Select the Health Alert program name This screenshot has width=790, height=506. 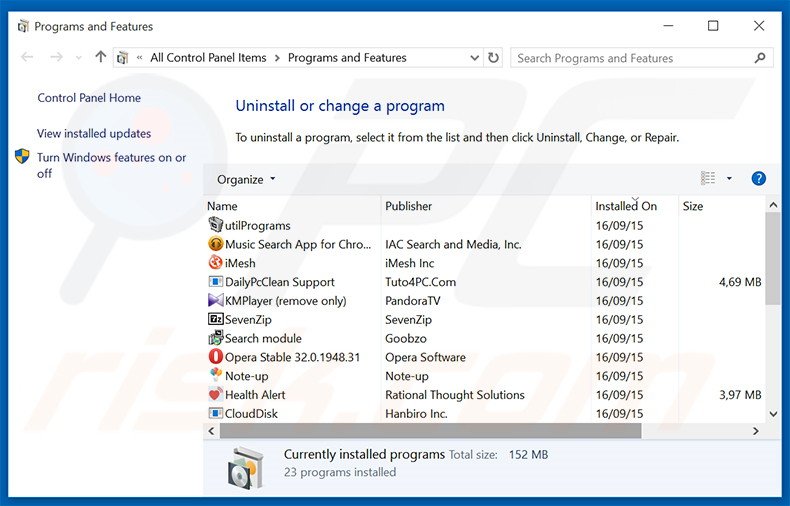tap(255, 395)
